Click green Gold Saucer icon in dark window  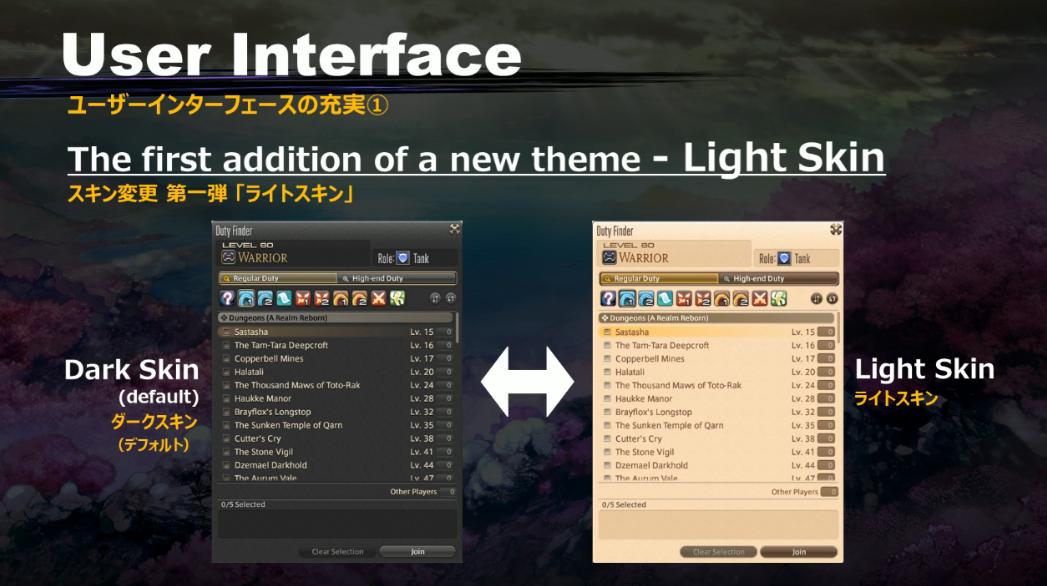tap(397, 298)
